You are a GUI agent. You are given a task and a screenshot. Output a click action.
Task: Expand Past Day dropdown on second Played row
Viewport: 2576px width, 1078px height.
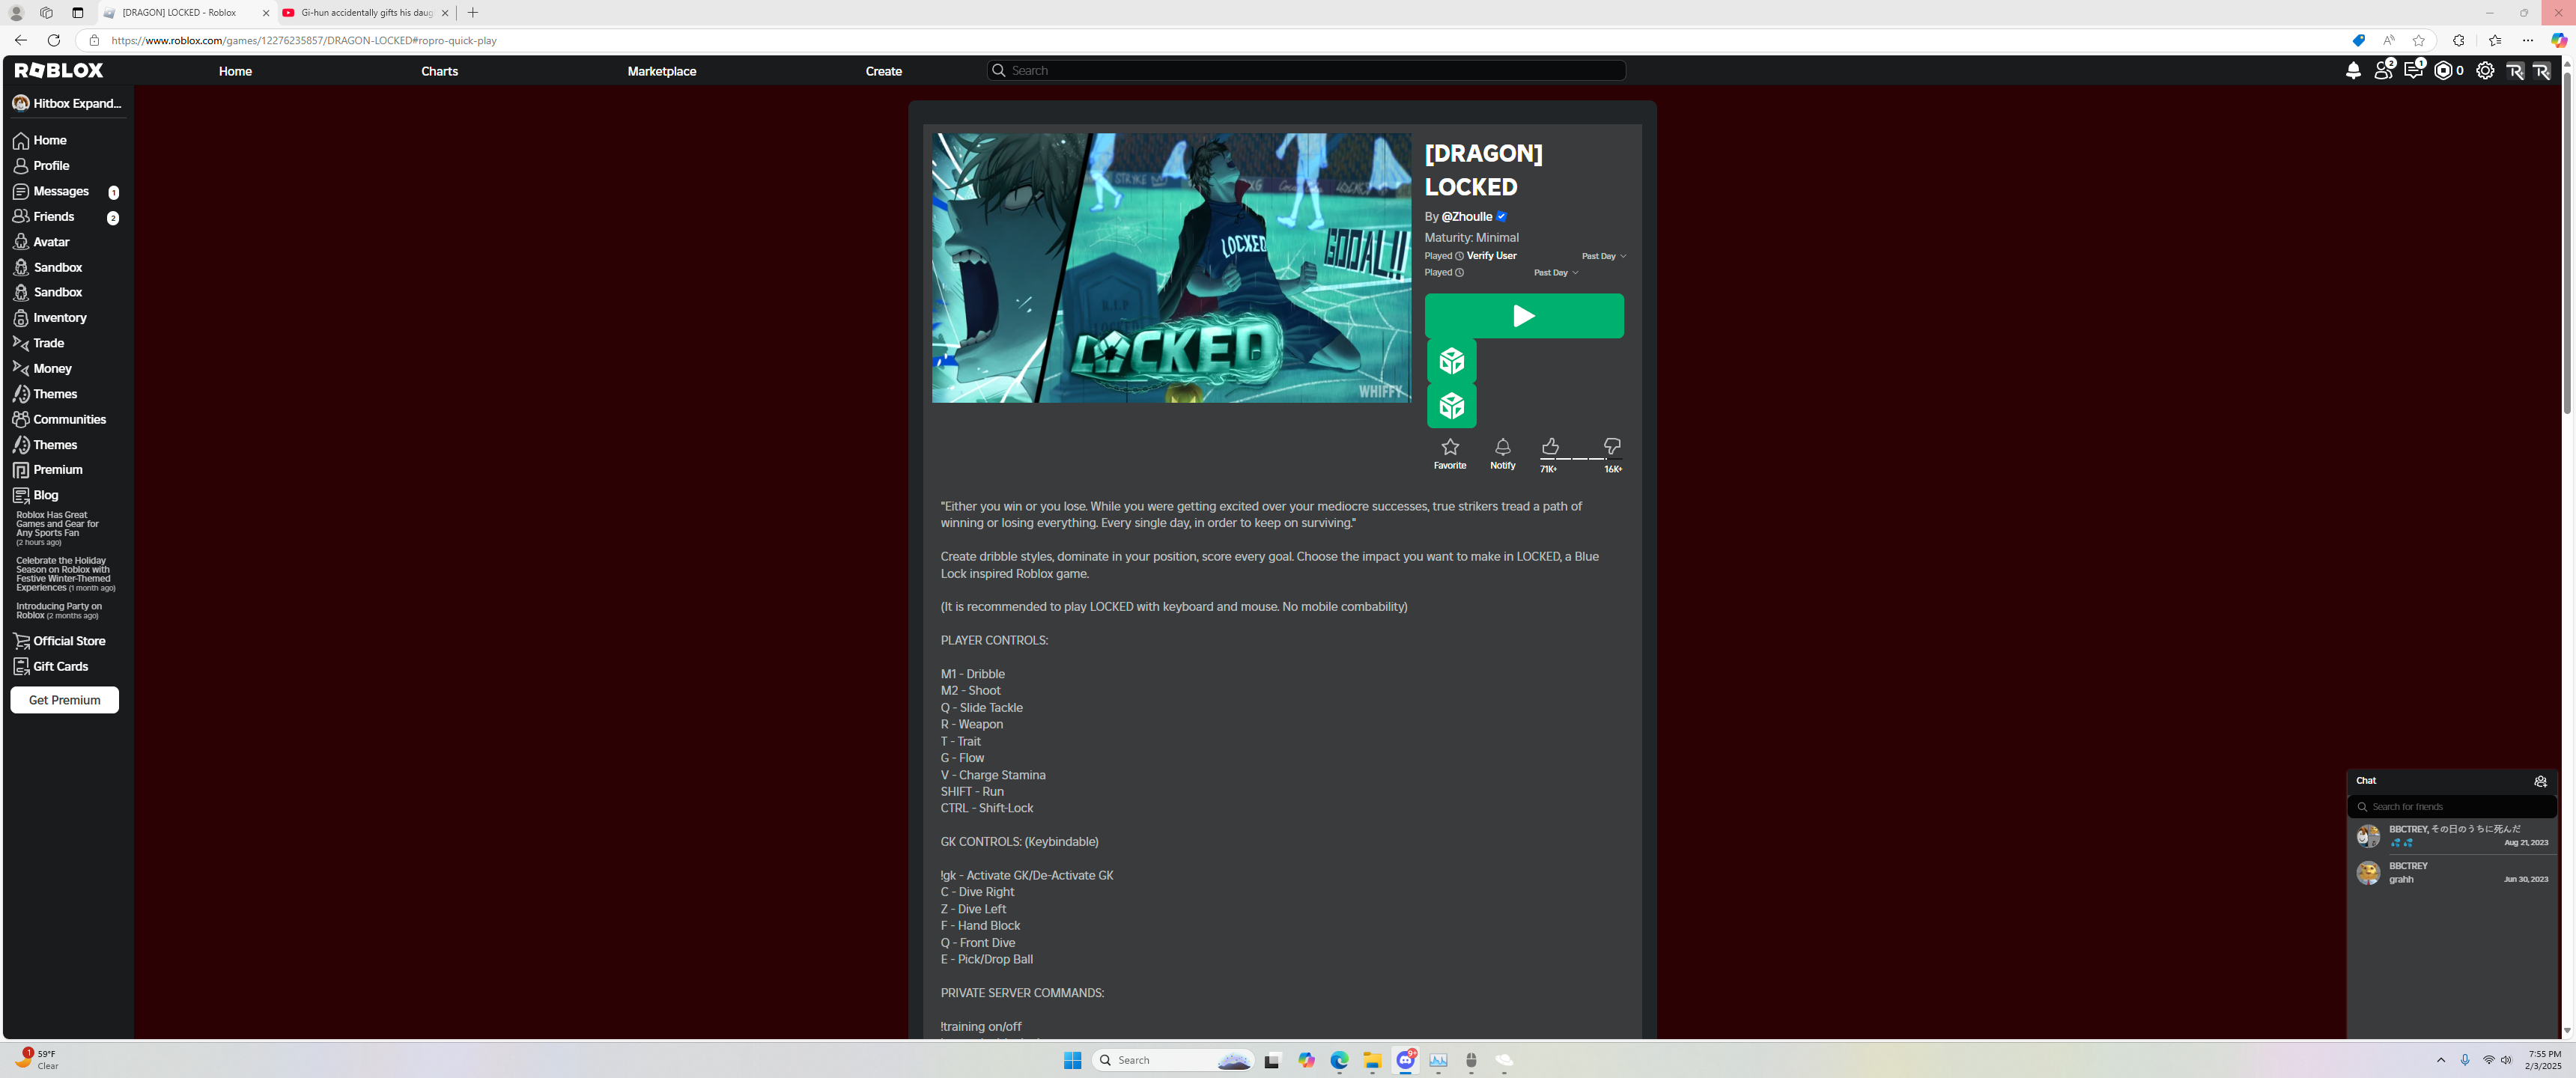tap(1556, 272)
